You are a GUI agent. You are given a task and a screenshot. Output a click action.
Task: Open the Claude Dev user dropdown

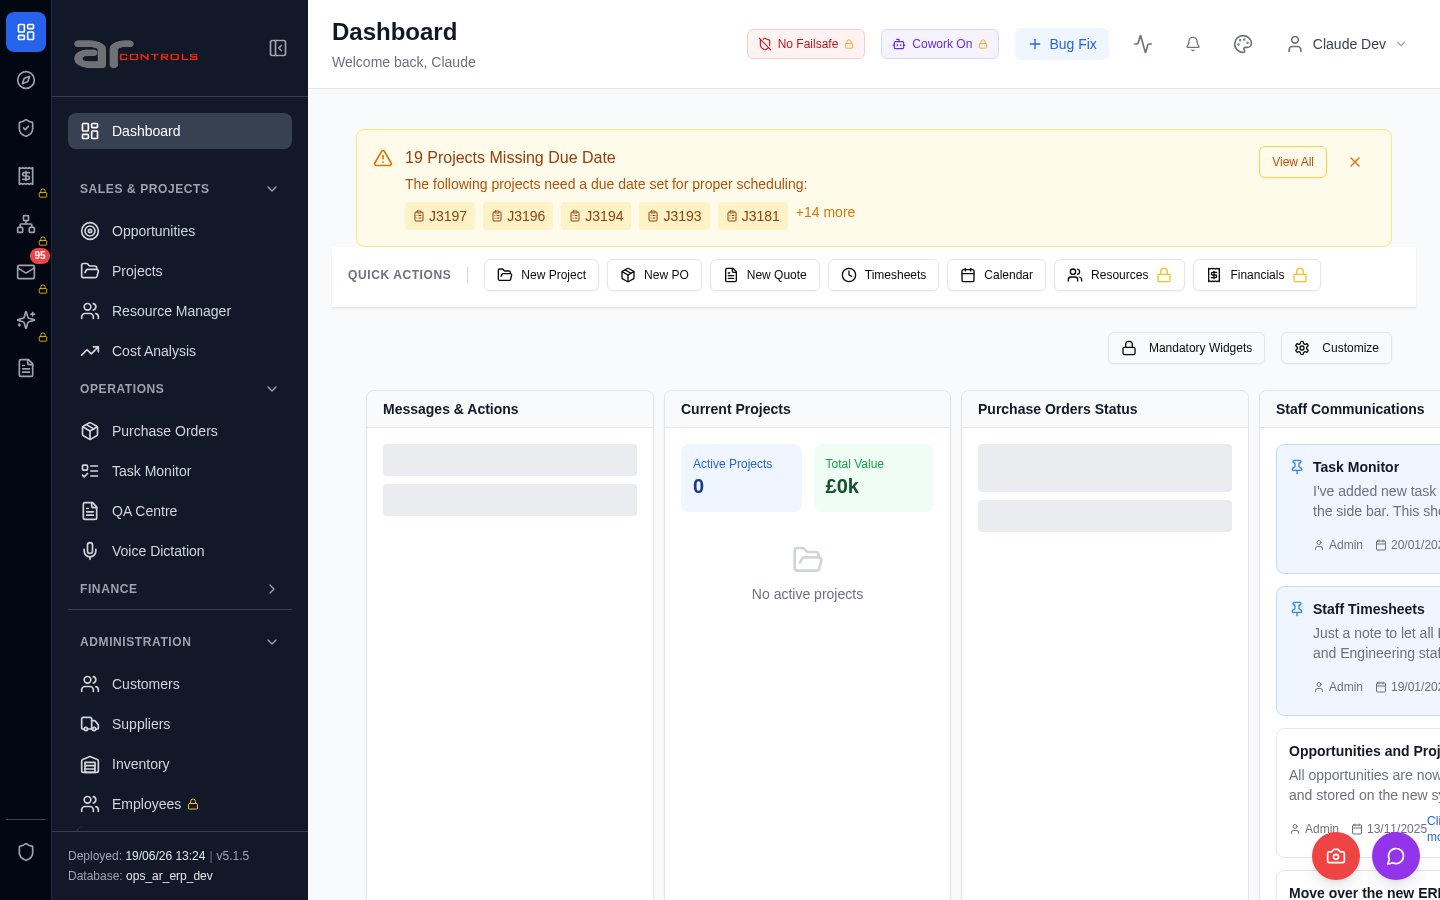[1347, 44]
